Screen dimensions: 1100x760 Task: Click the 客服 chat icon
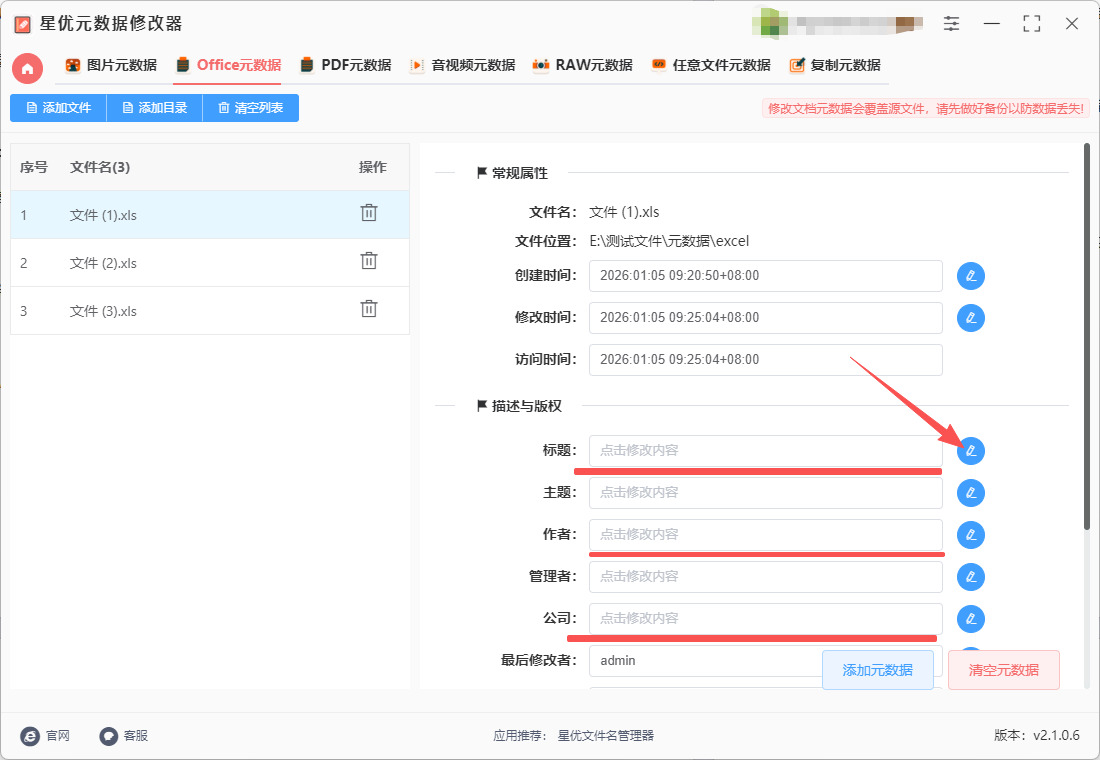coord(108,735)
